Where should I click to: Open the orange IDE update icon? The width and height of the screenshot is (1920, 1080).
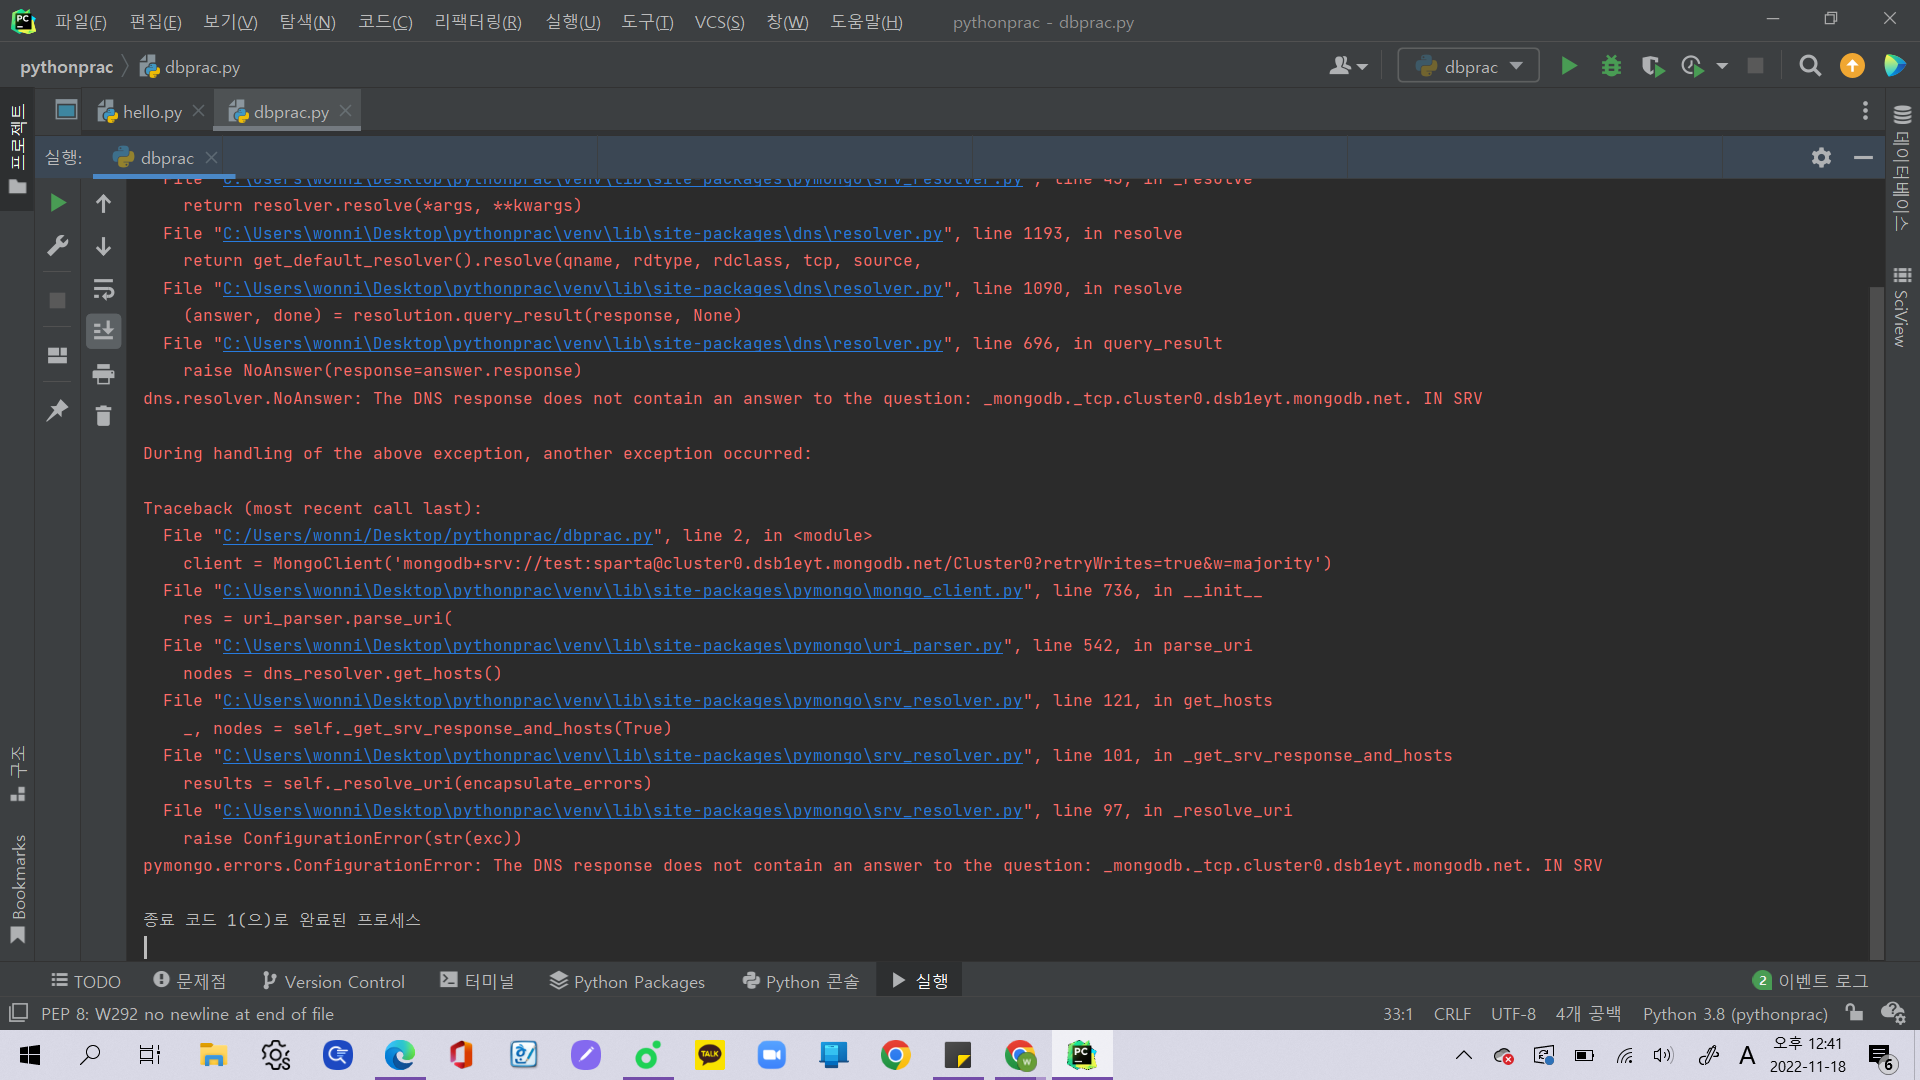(x=1852, y=66)
